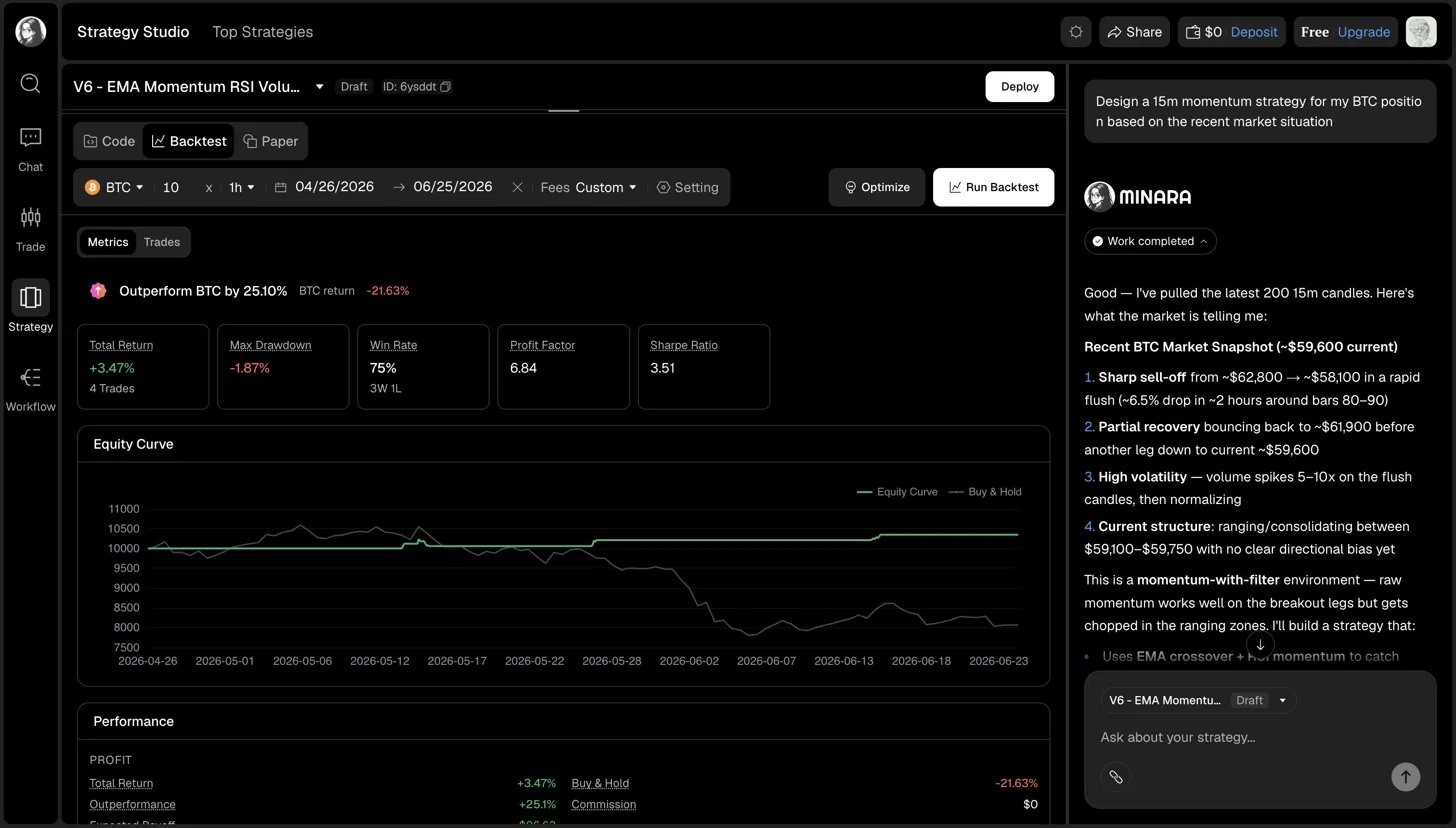Click the Deploy button
The width and height of the screenshot is (1456, 828).
tap(1019, 87)
